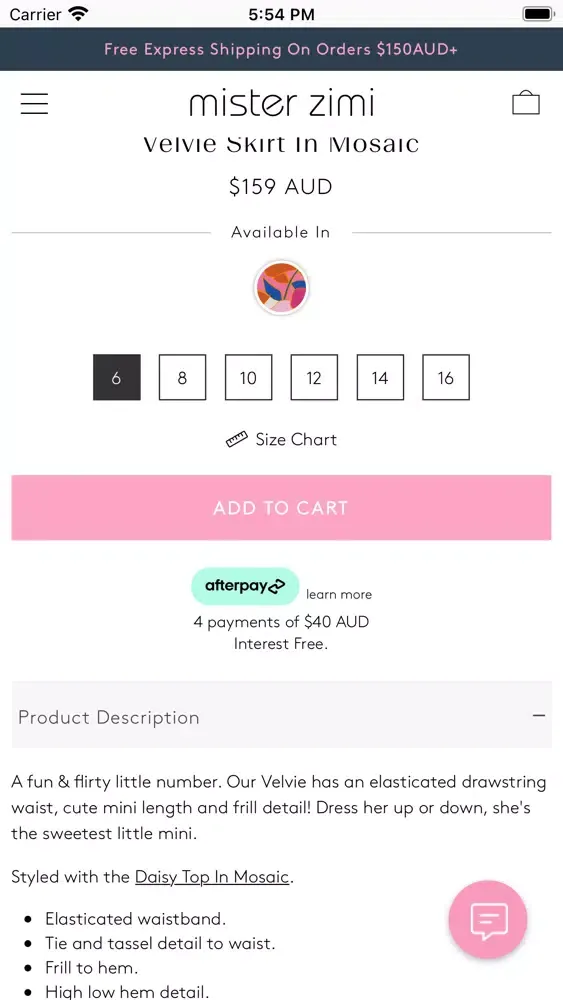The height and width of the screenshot is (1000, 563).
Task: Tap the afterpay logo badge
Action: pos(245,586)
